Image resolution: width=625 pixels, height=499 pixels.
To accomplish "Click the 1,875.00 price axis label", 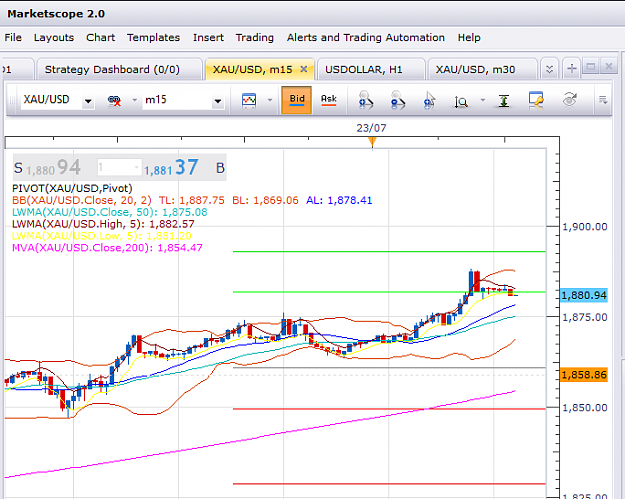I will coord(585,317).
